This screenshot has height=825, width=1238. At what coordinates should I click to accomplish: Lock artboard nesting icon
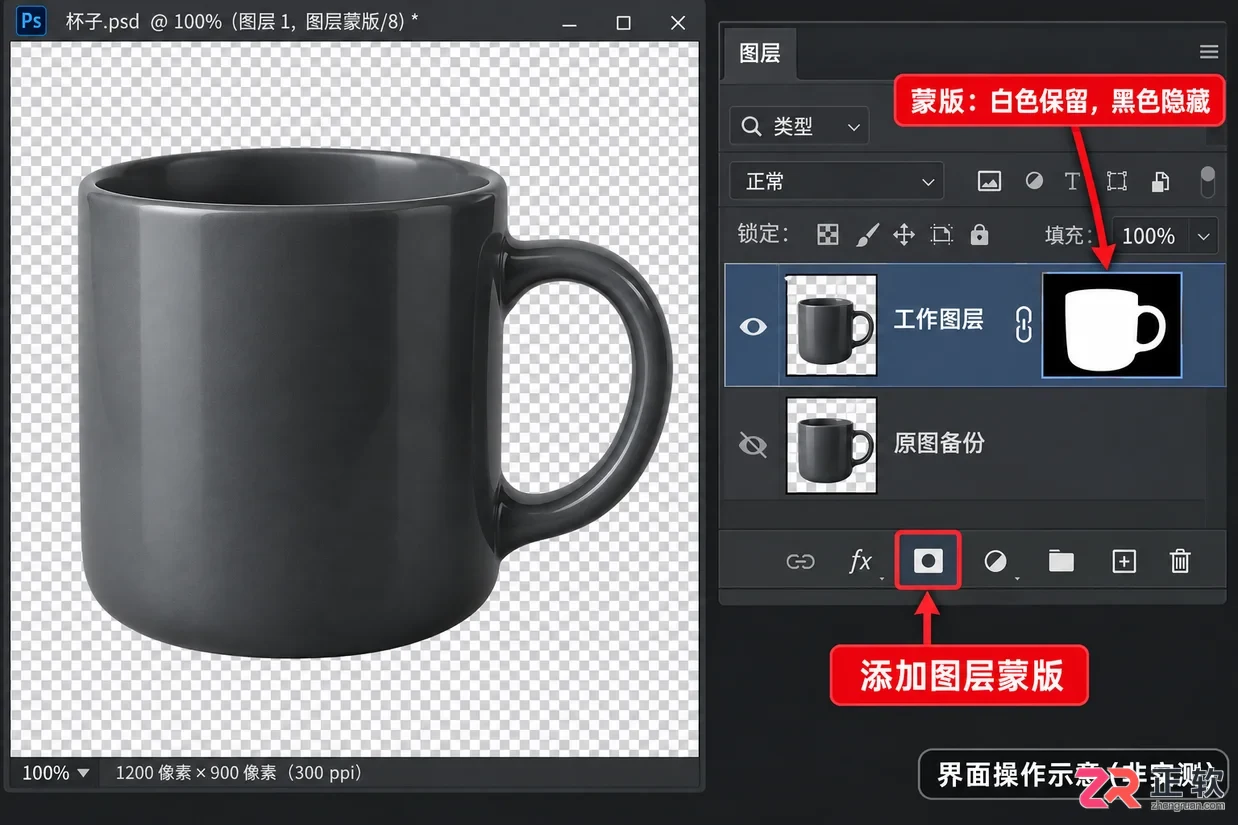[x=941, y=235]
